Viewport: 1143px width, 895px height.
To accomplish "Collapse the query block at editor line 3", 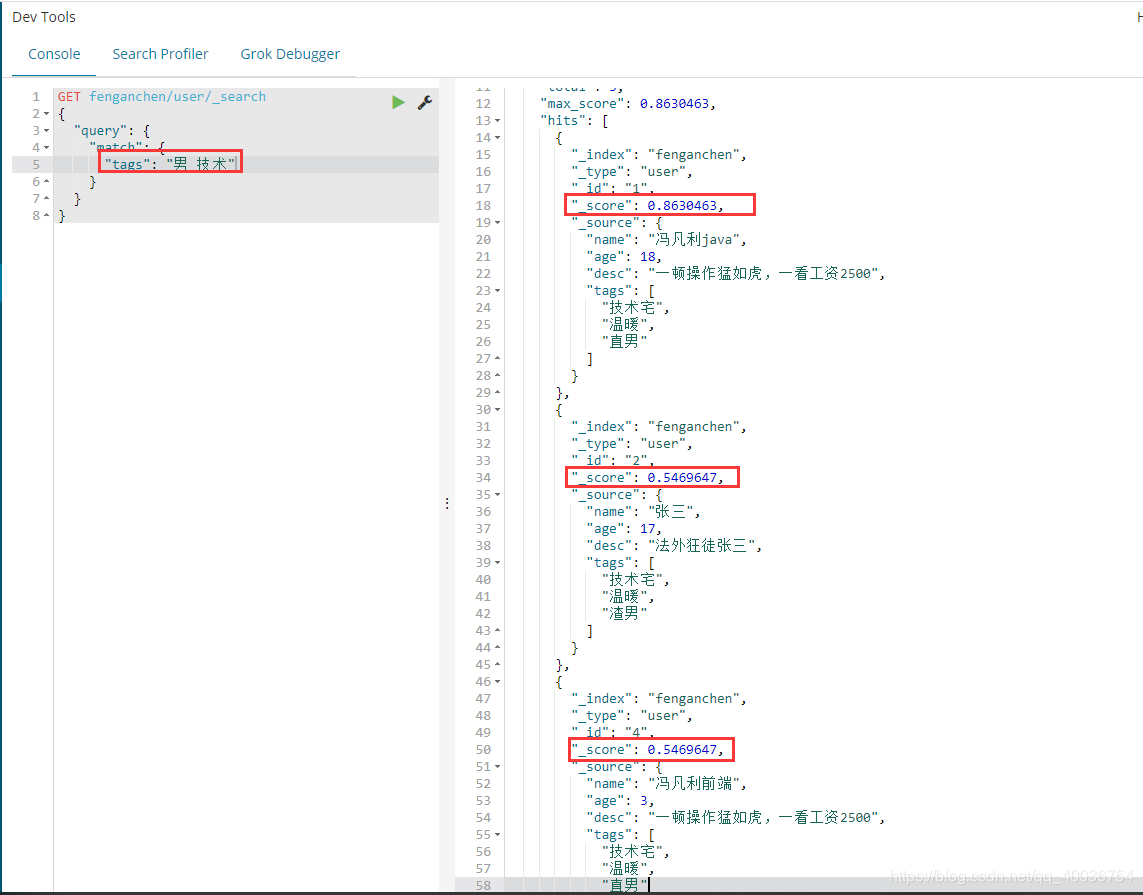I will point(47,130).
